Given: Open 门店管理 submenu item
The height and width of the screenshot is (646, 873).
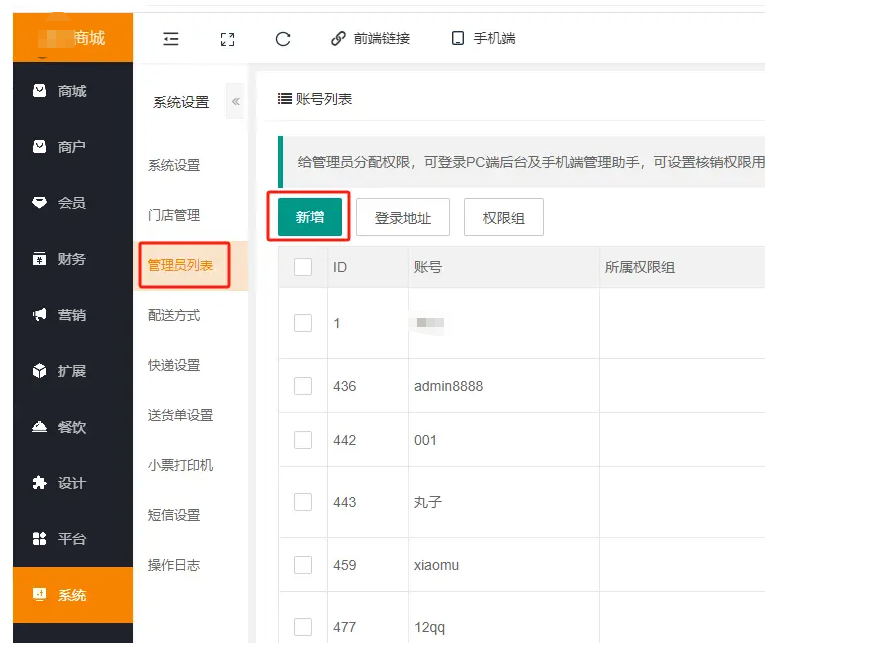Looking at the screenshot, I should 174,215.
